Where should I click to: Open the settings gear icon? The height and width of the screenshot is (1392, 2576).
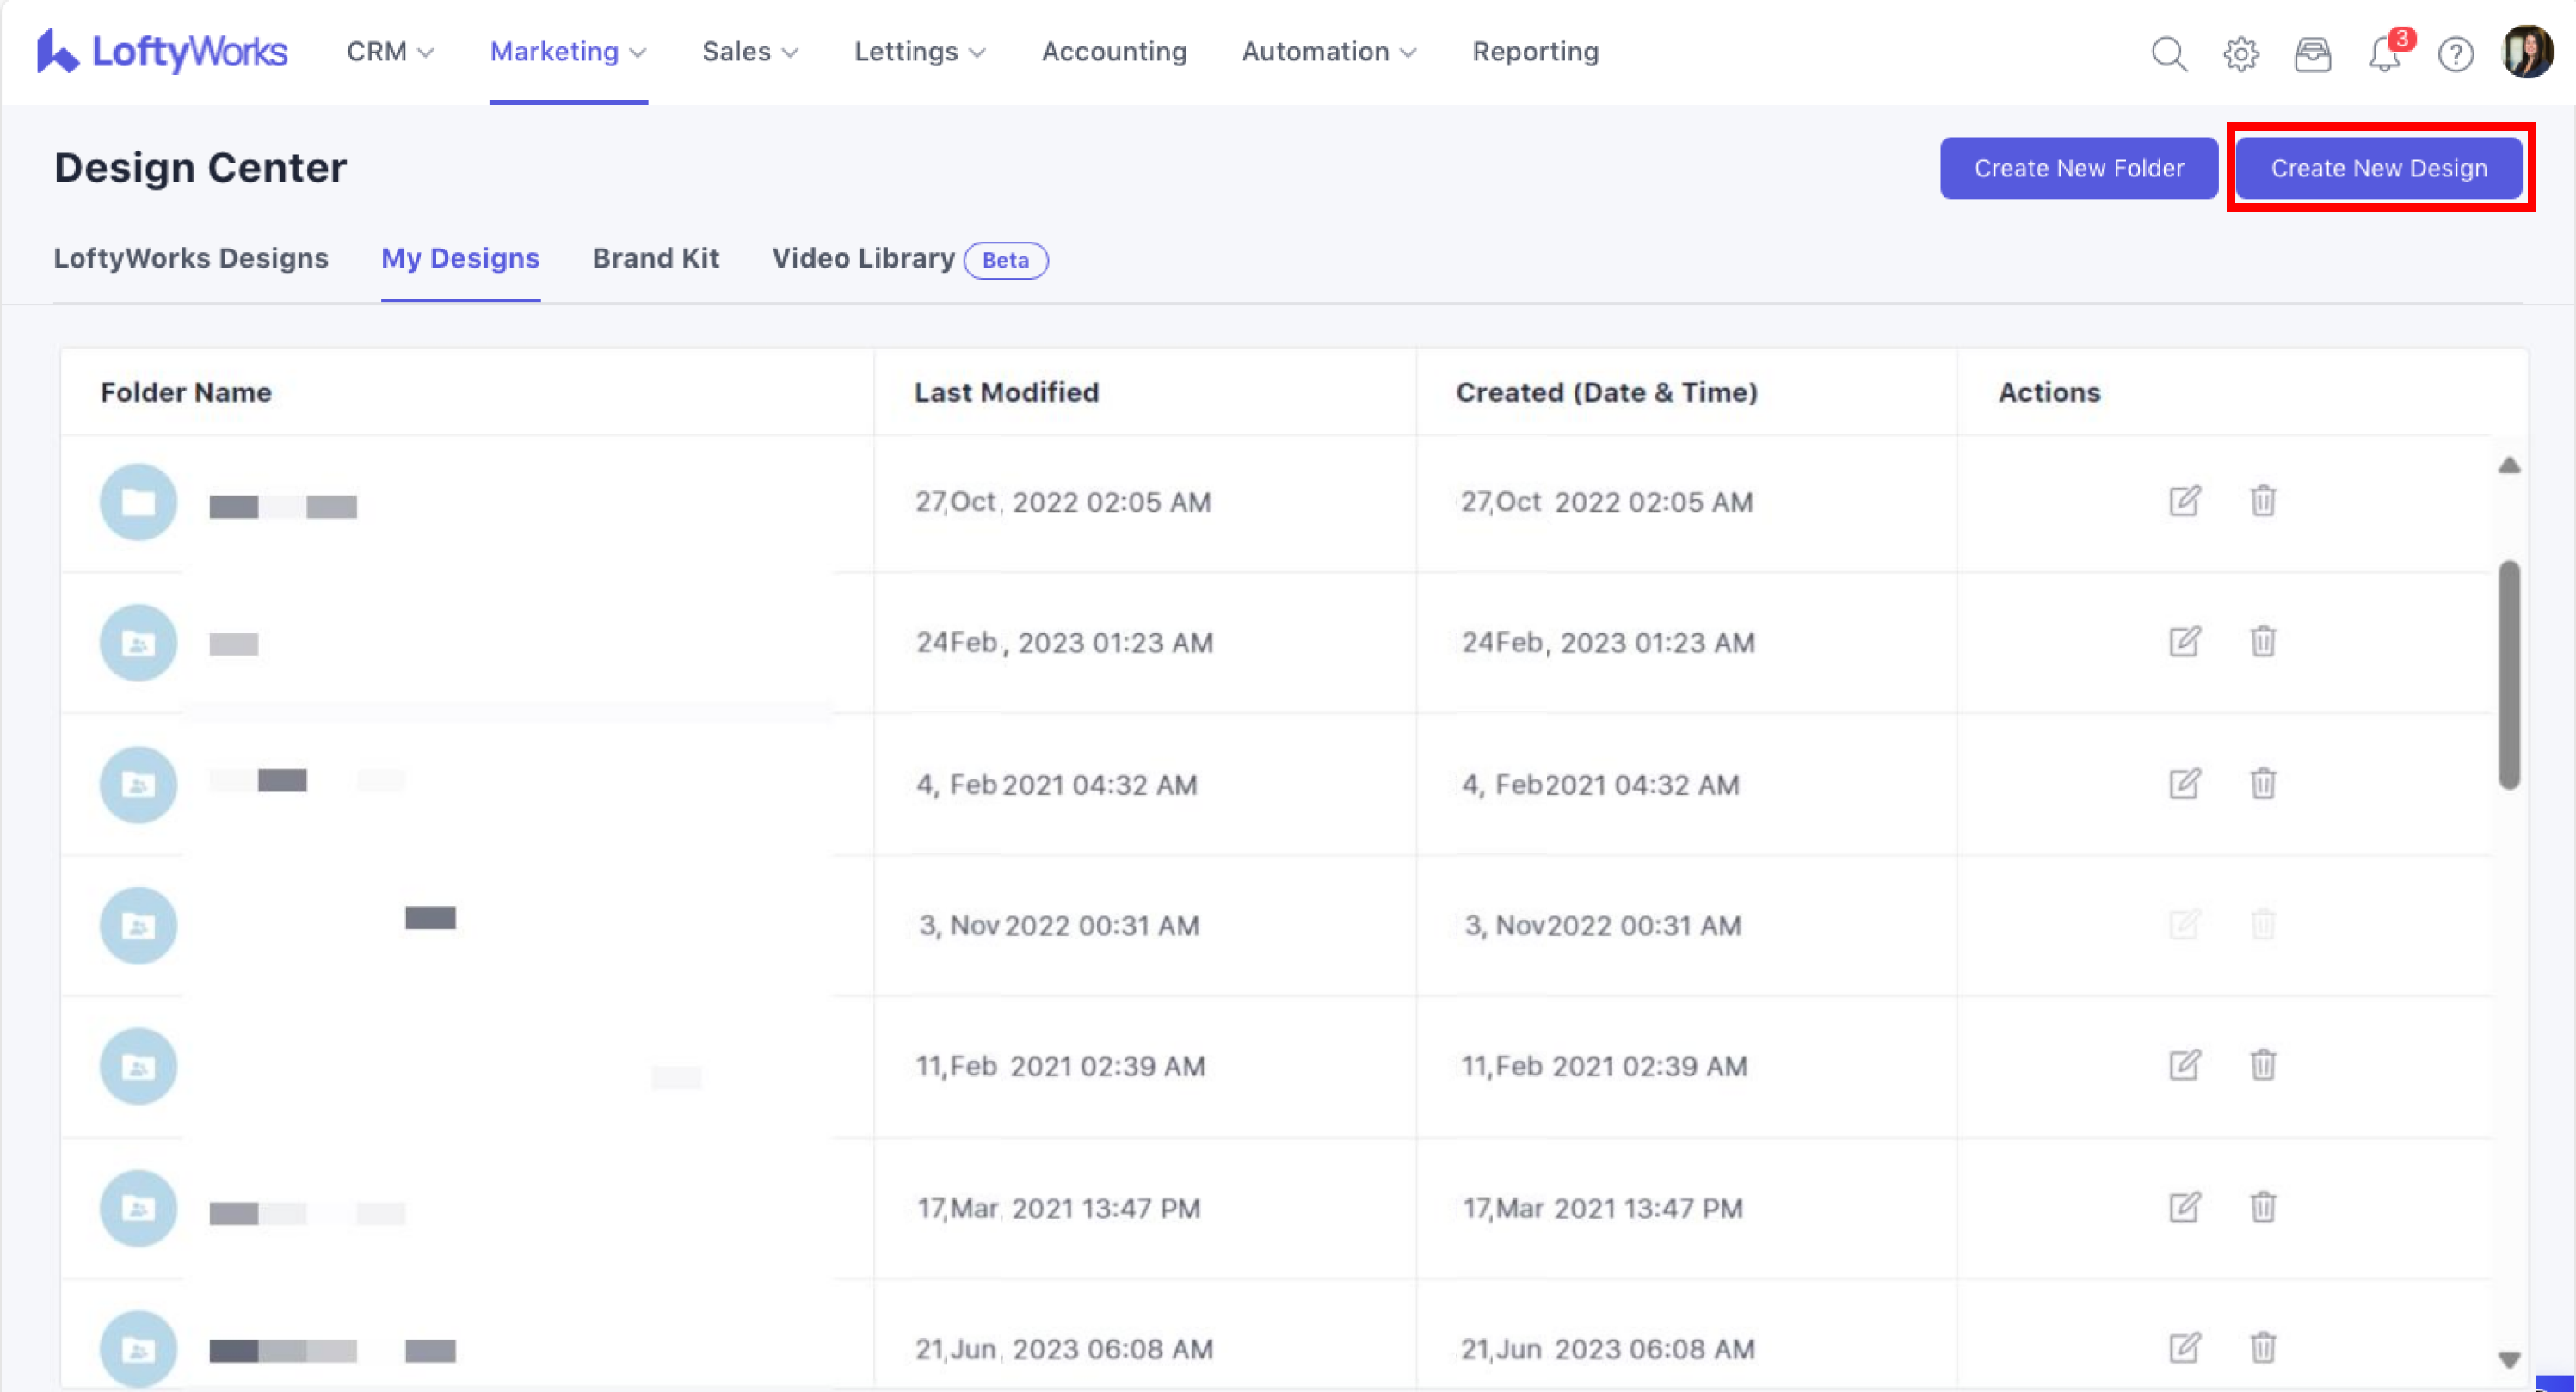point(2240,53)
